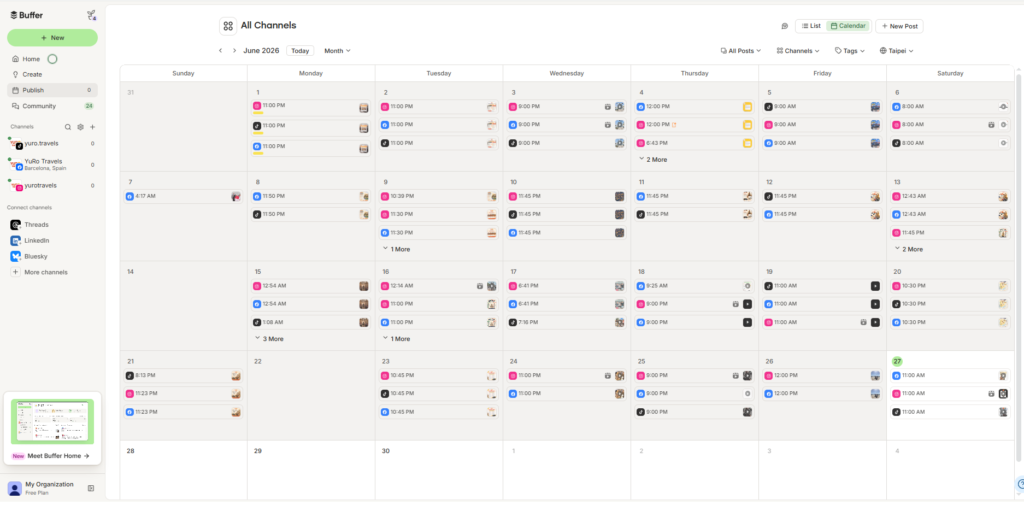The width and height of the screenshot is (1024, 511).
Task: Open the June 4 6:43 PM post
Action: [x=694, y=142]
